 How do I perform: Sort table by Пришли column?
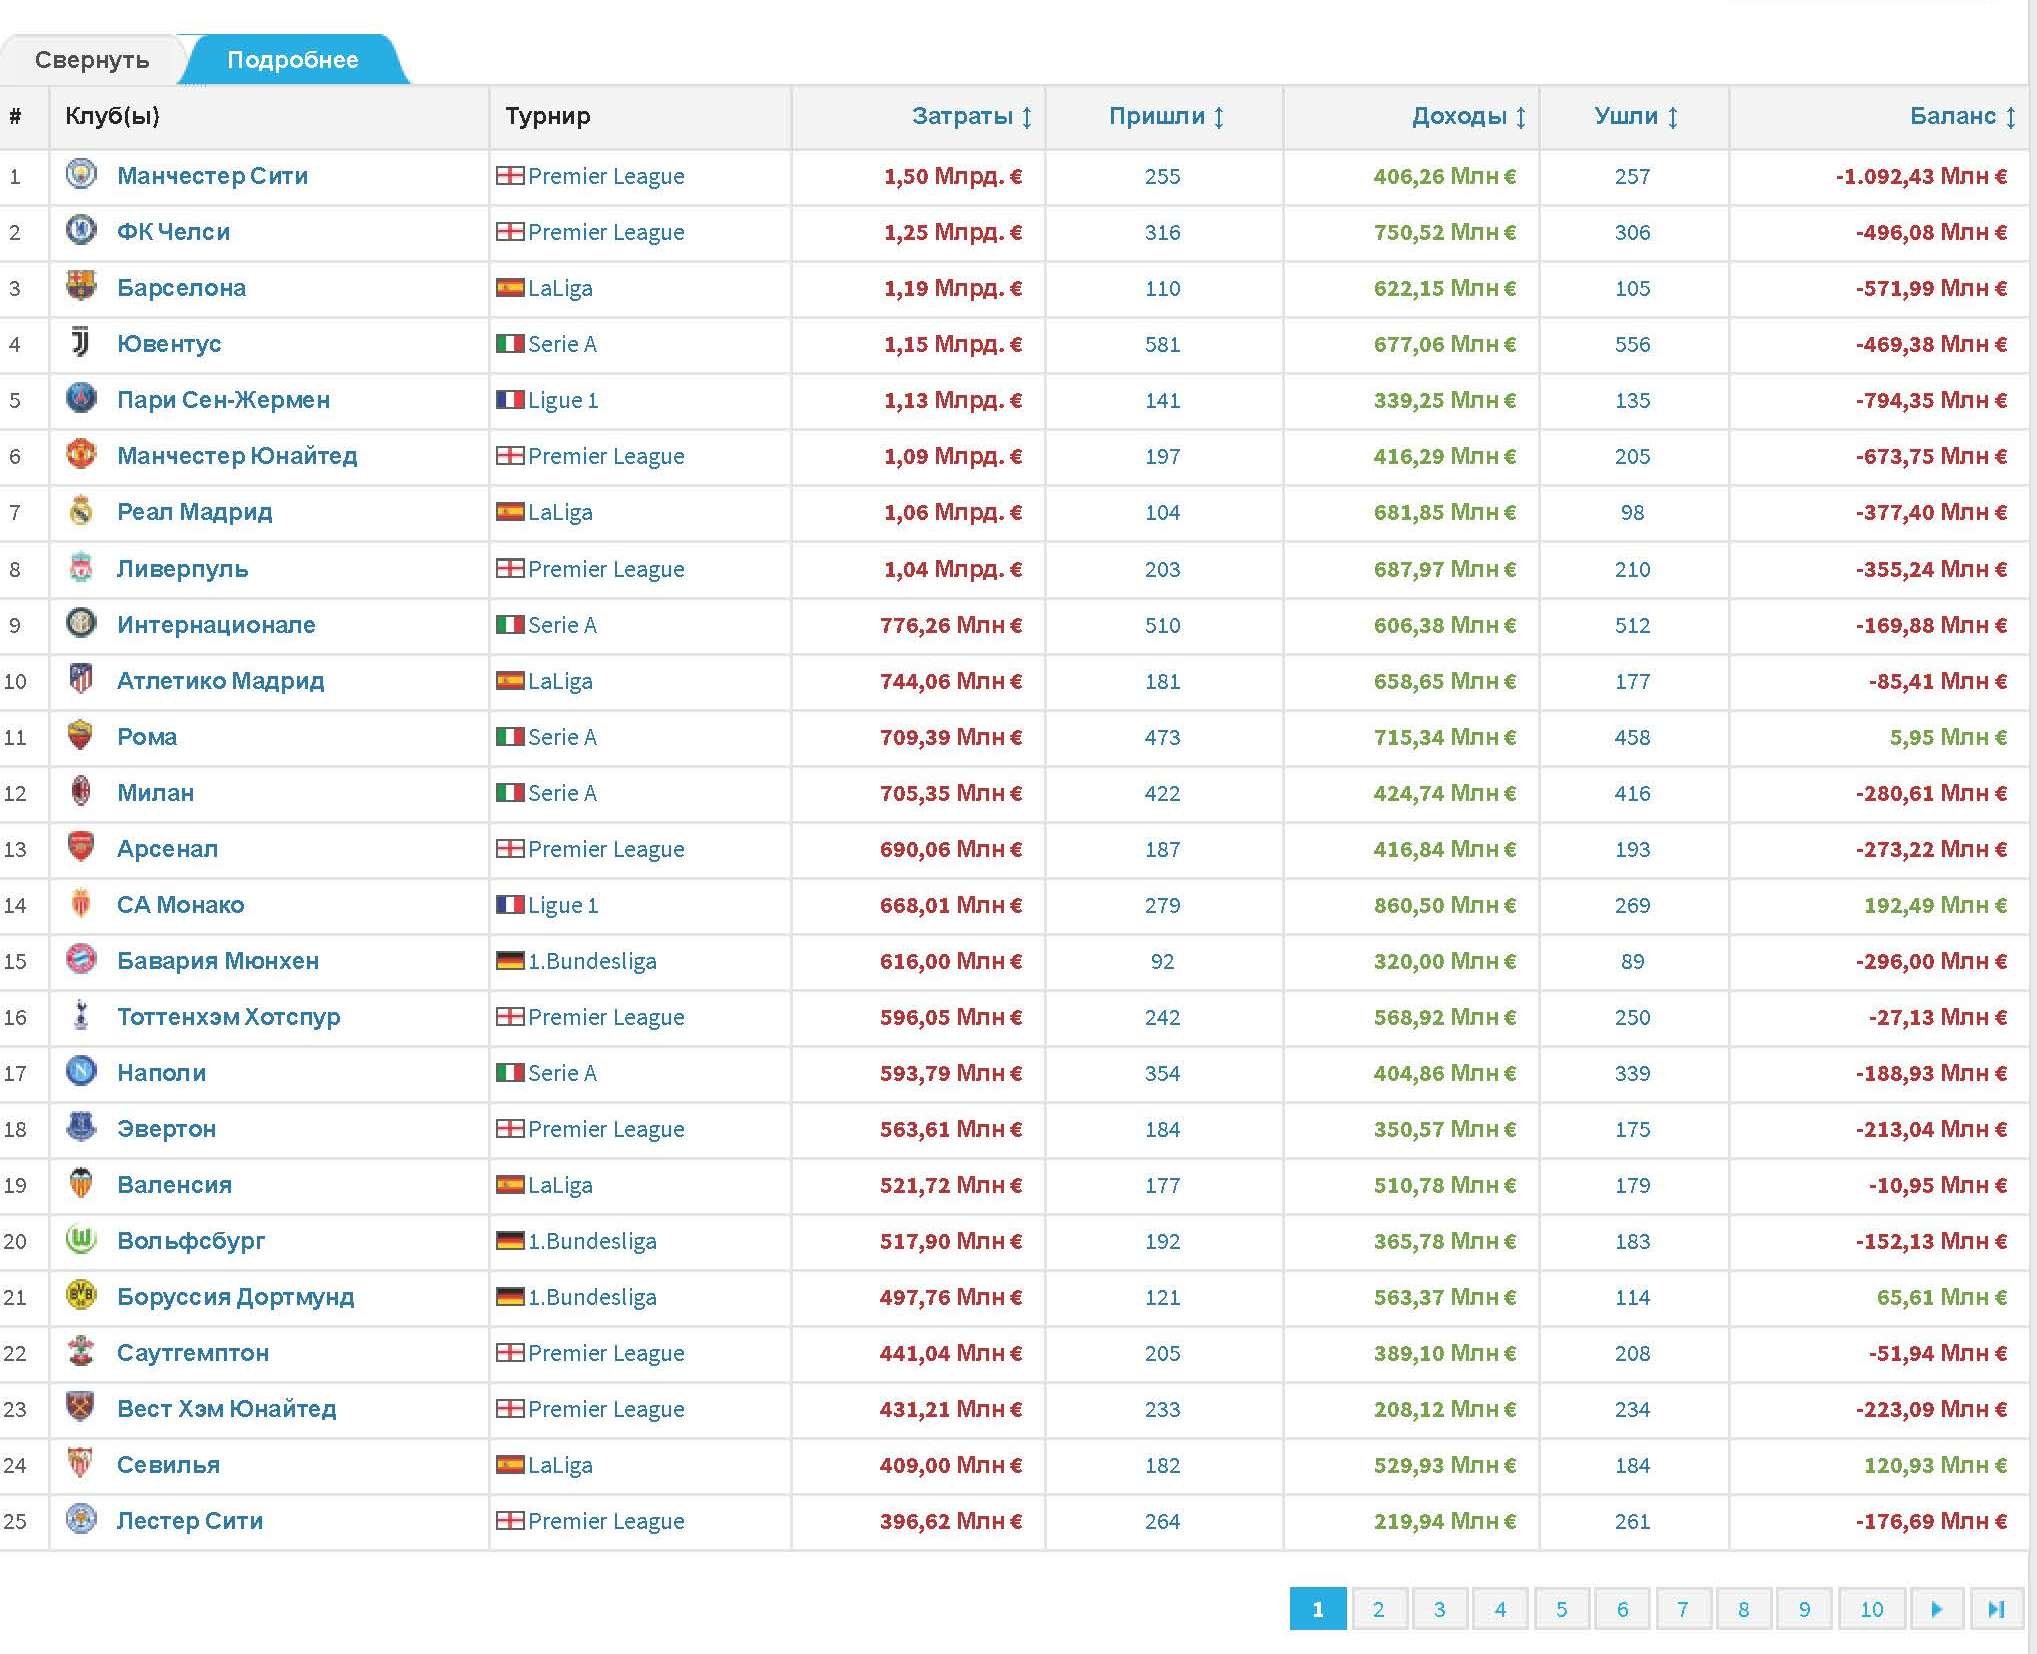pos(1166,116)
